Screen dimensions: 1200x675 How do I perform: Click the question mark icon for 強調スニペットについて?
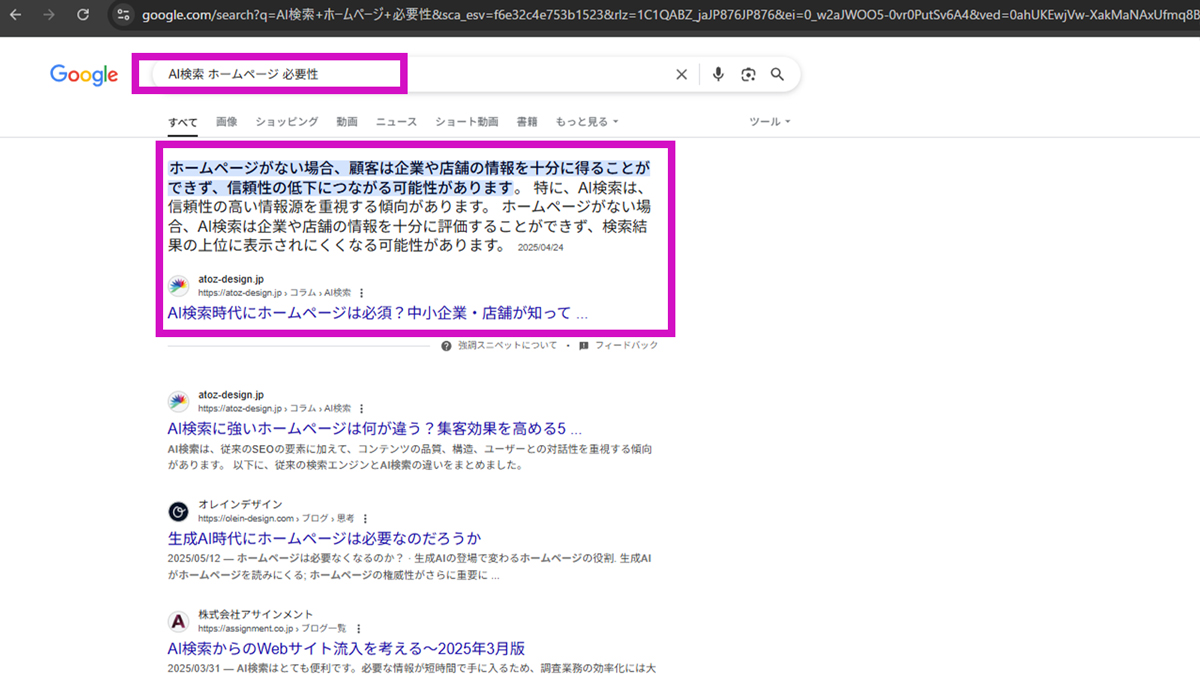(447, 345)
